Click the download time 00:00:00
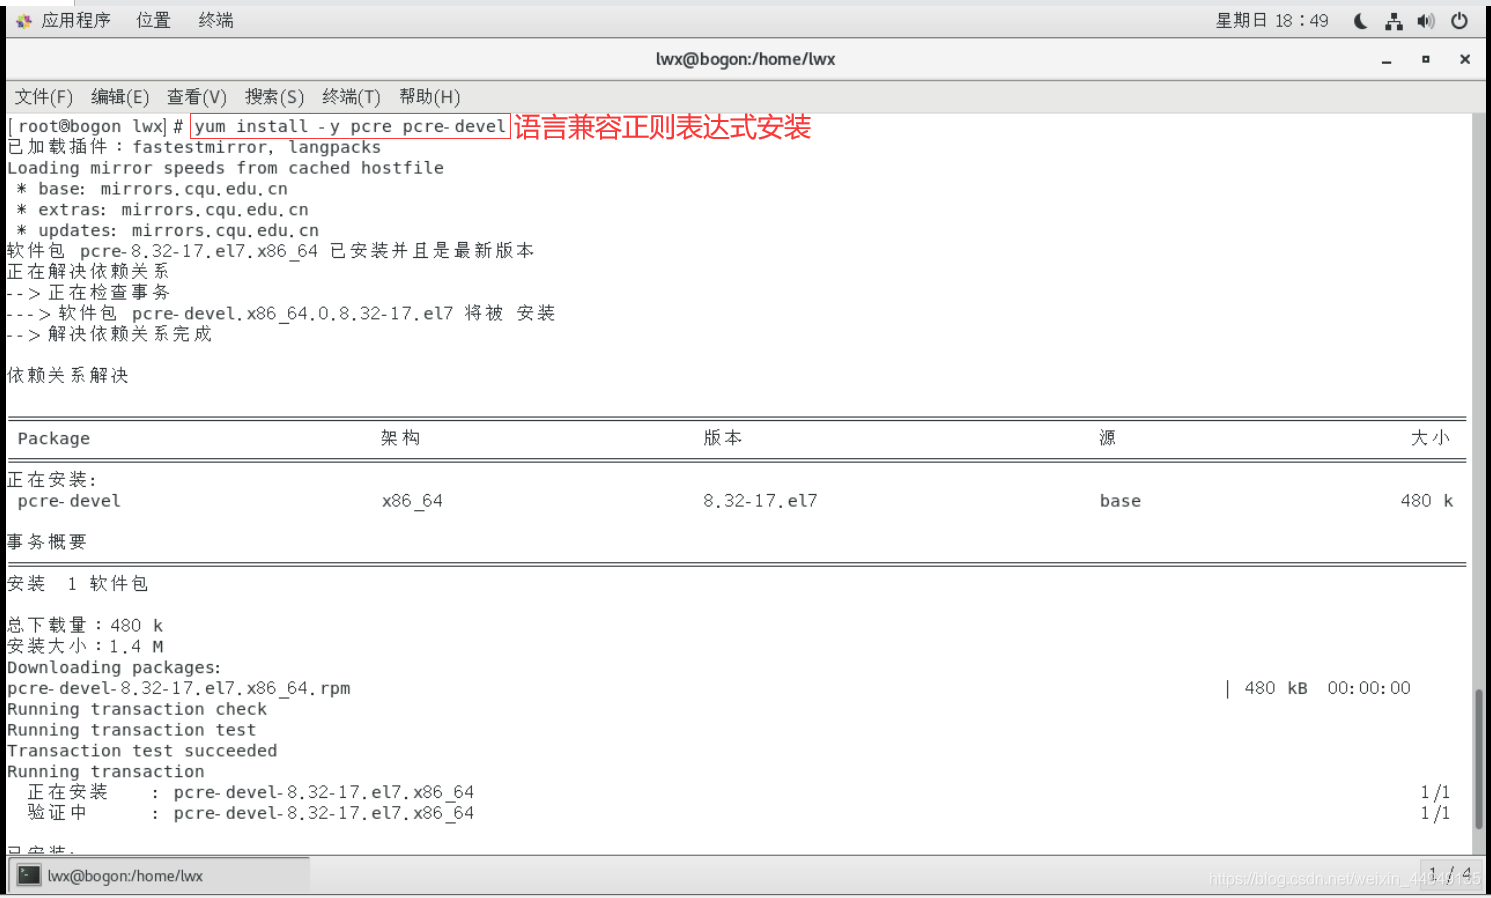This screenshot has width=1491, height=898. (x=1369, y=689)
